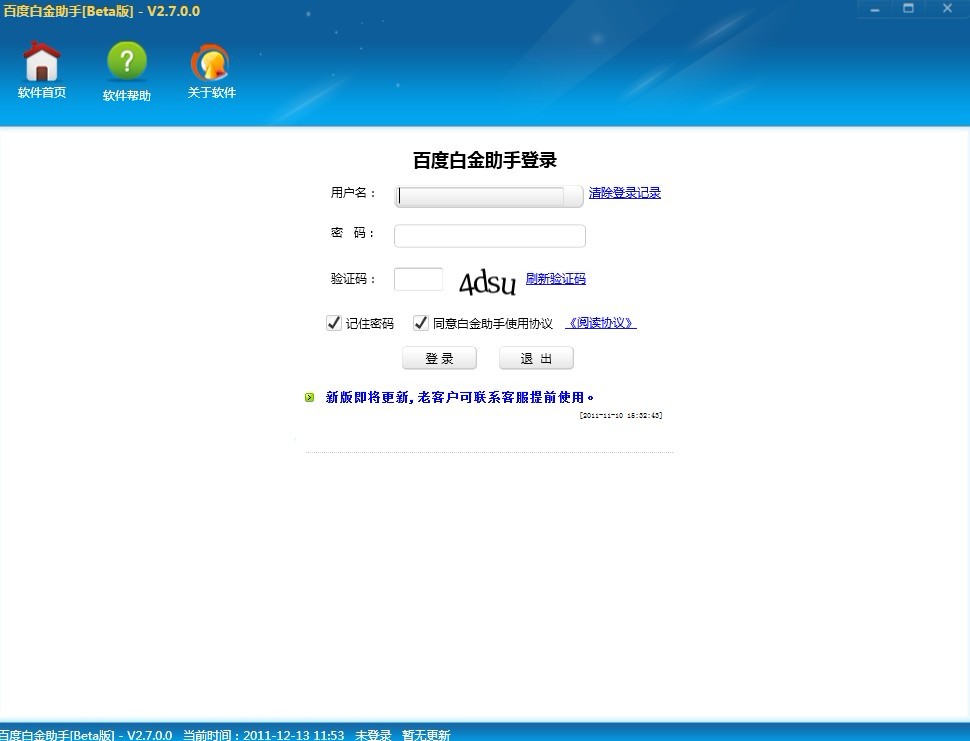This screenshot has height=741, width=970.
Task: Click 暂无更新 in the status bar
Action: point(426,735)
